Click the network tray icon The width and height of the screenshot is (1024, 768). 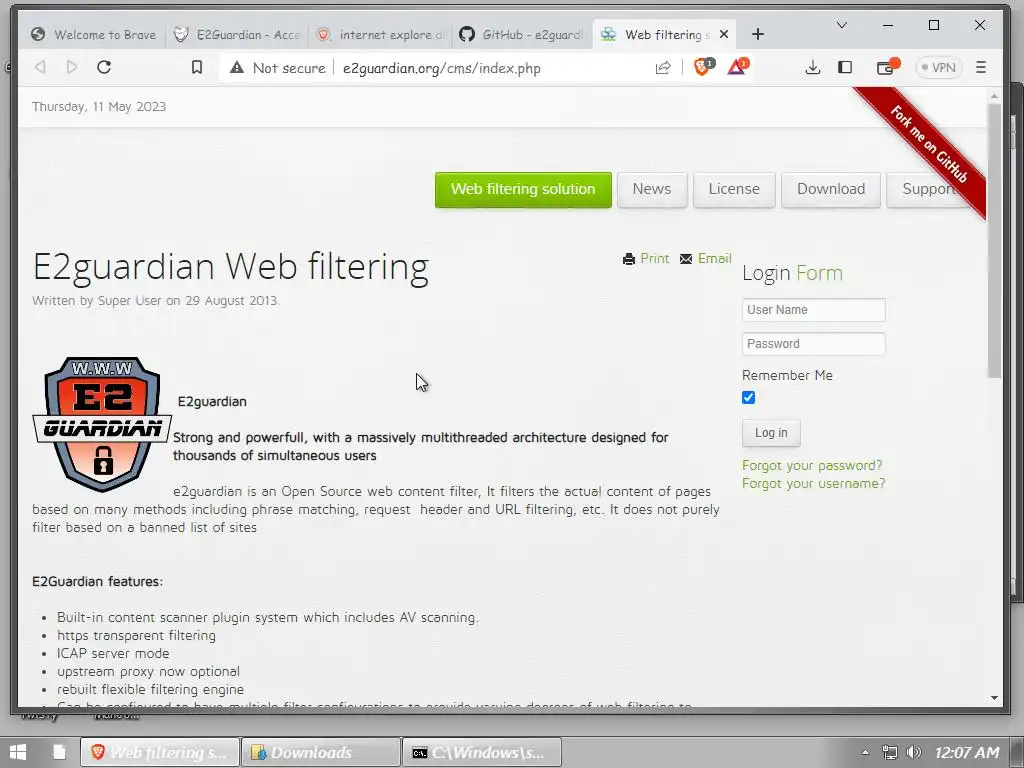click(889, 752)
